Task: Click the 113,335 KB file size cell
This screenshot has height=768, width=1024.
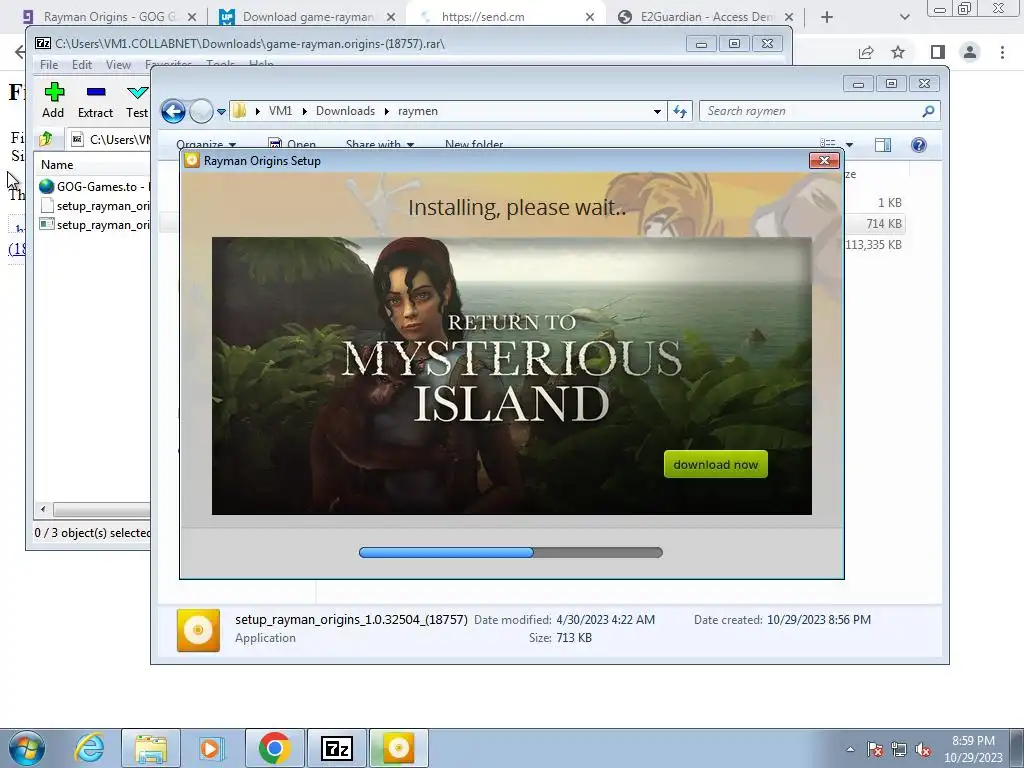Action: click(x=874, y=244)
